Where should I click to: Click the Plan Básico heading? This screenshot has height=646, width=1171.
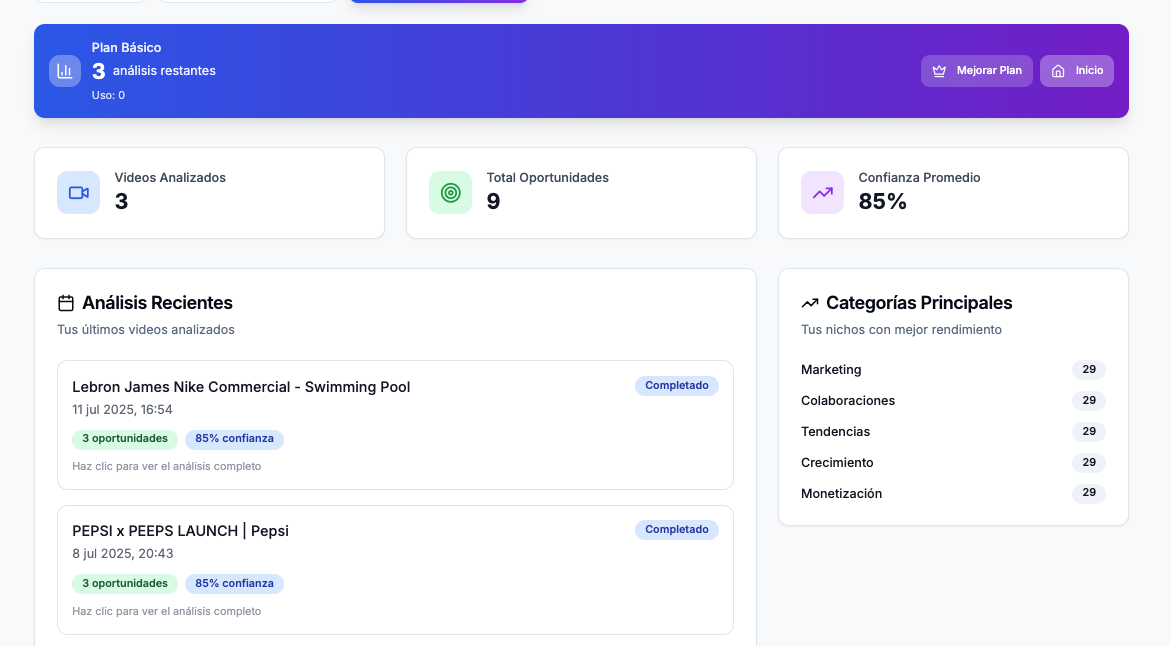pyautogui.click(x=126, y=48)
